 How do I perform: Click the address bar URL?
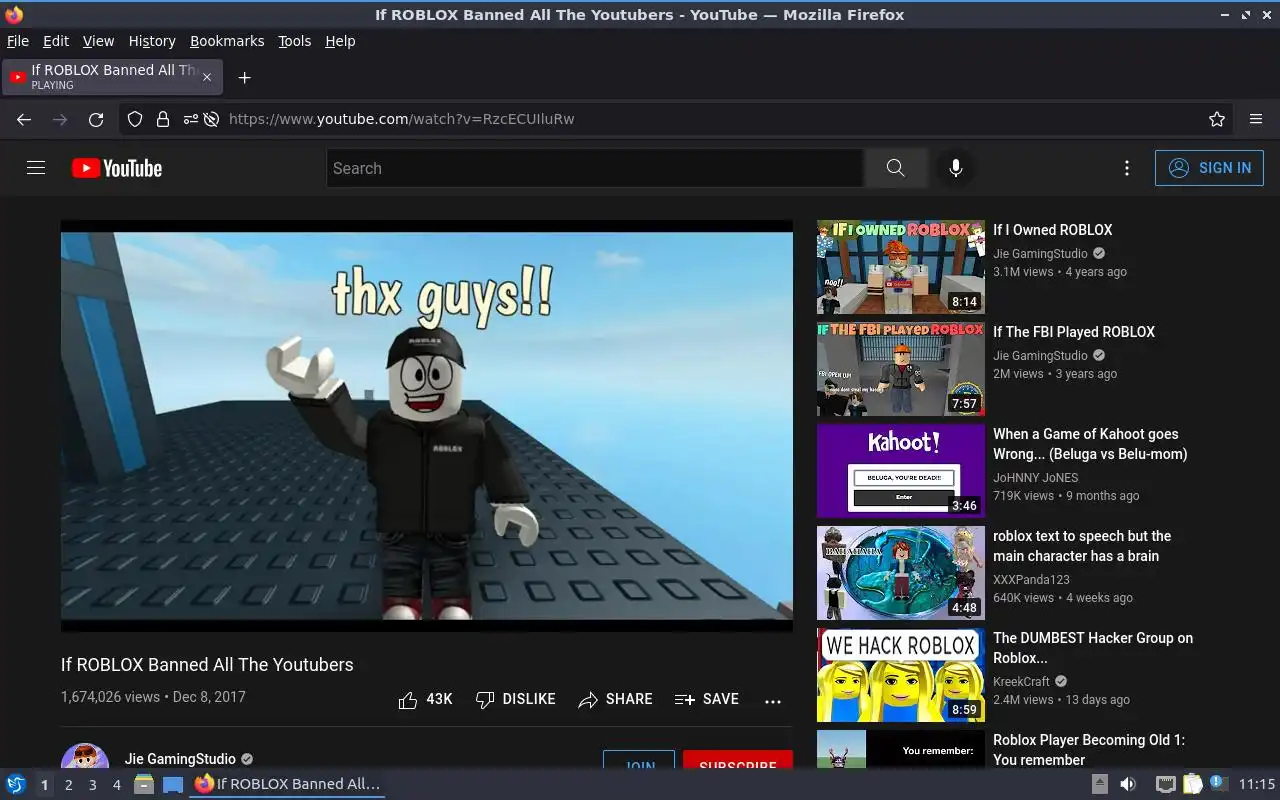click(401, 119)
